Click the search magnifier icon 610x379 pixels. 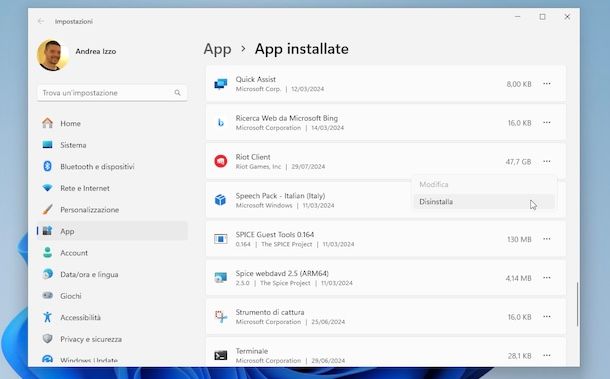(x=177, y=93)
